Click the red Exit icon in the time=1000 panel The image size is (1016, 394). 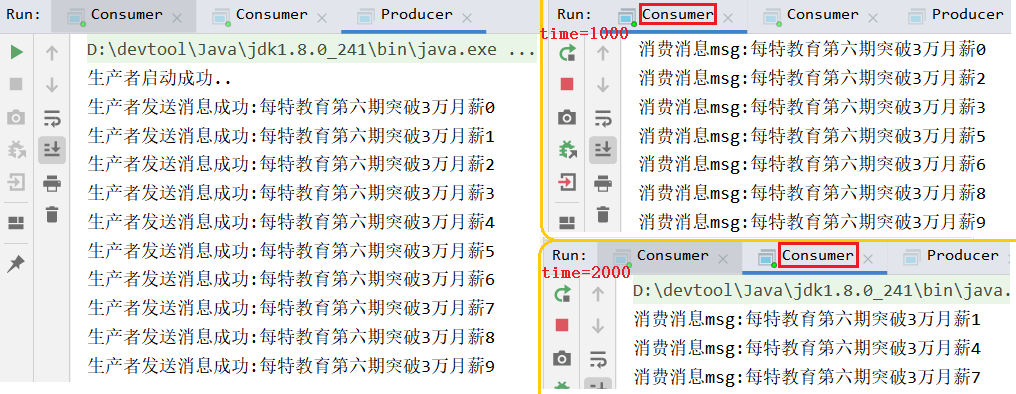coord(567,183)
